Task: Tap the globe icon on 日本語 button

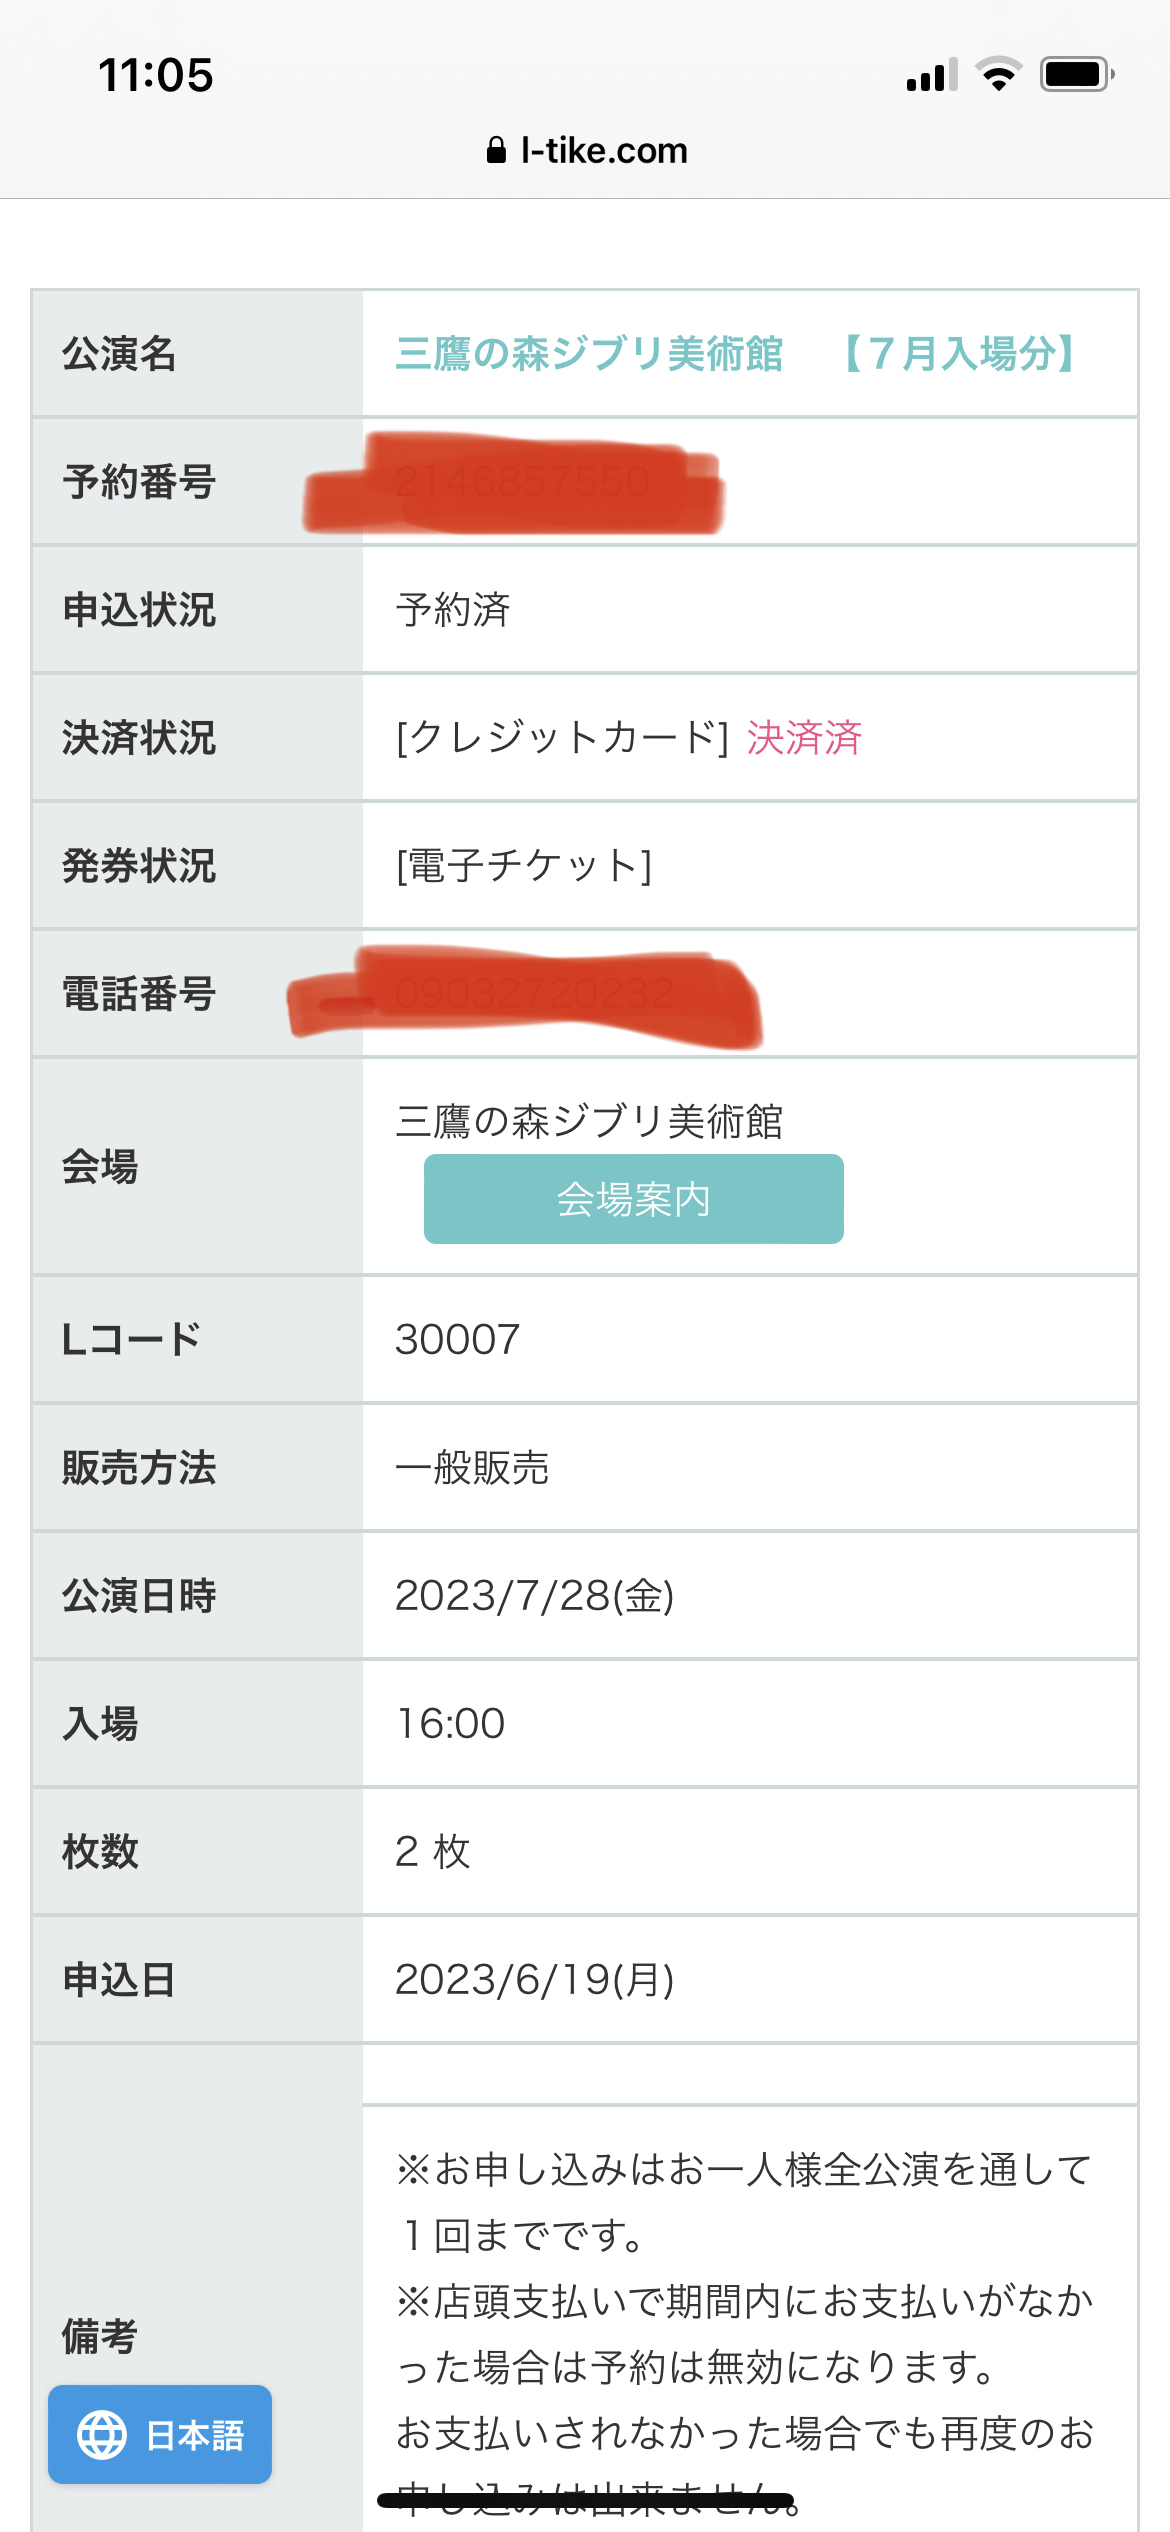Action: point(102,2435)
